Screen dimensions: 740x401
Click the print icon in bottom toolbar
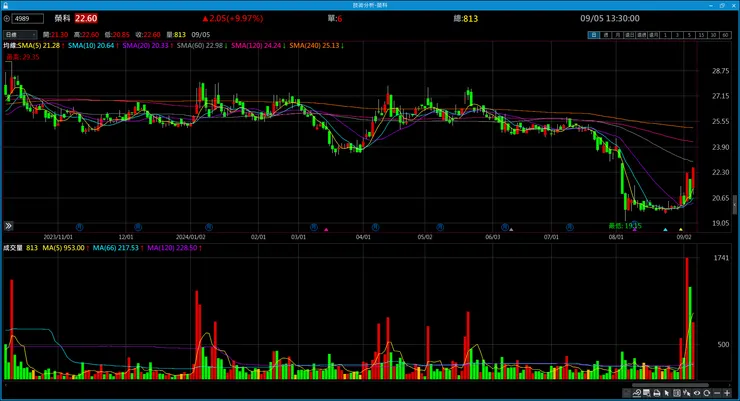656,393
